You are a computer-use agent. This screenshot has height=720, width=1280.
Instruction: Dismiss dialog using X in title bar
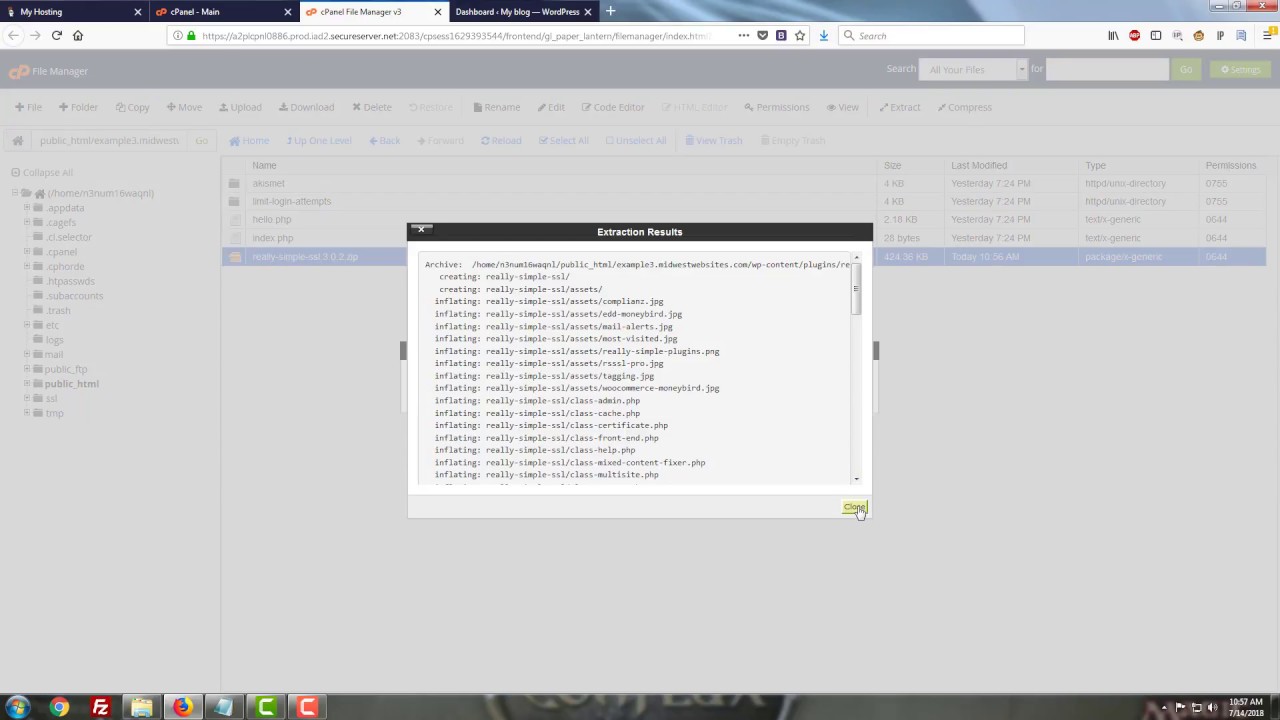point(421,230)
